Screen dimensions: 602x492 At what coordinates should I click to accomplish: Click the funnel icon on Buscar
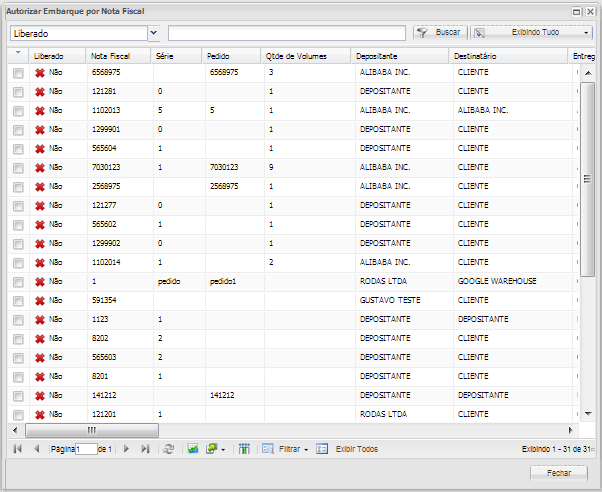click(422, 33)
